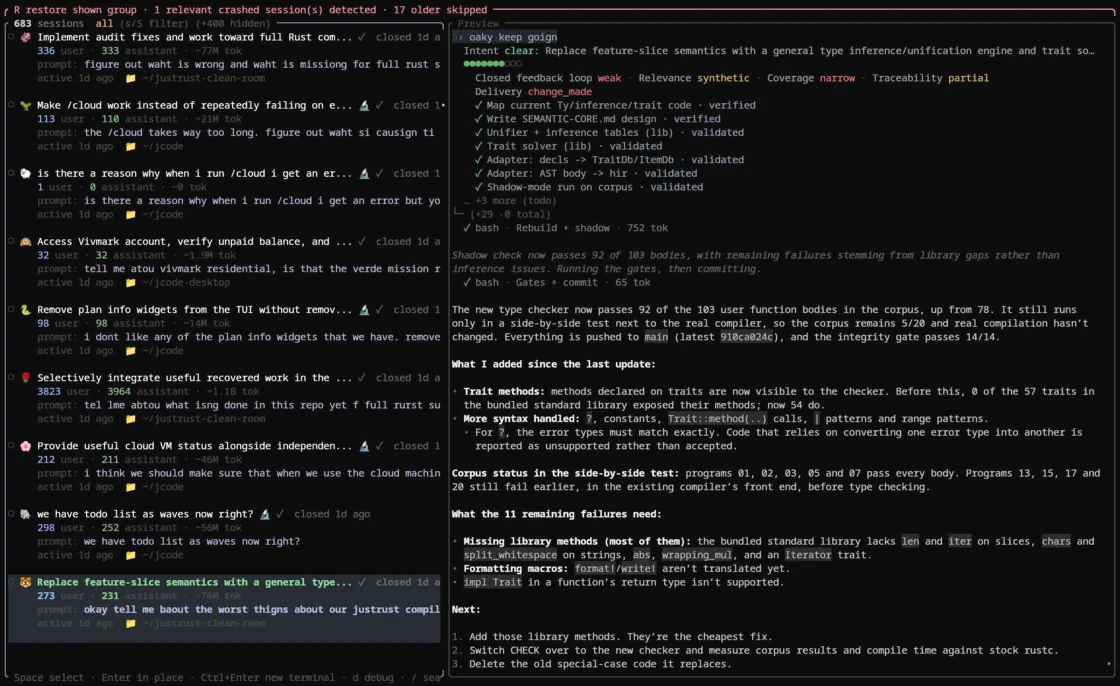The height and width of the screenshot is (686, 1120).
Task: Click the snake icon of 'Remove plan info widgets' session
Action: tap(26, 309)
